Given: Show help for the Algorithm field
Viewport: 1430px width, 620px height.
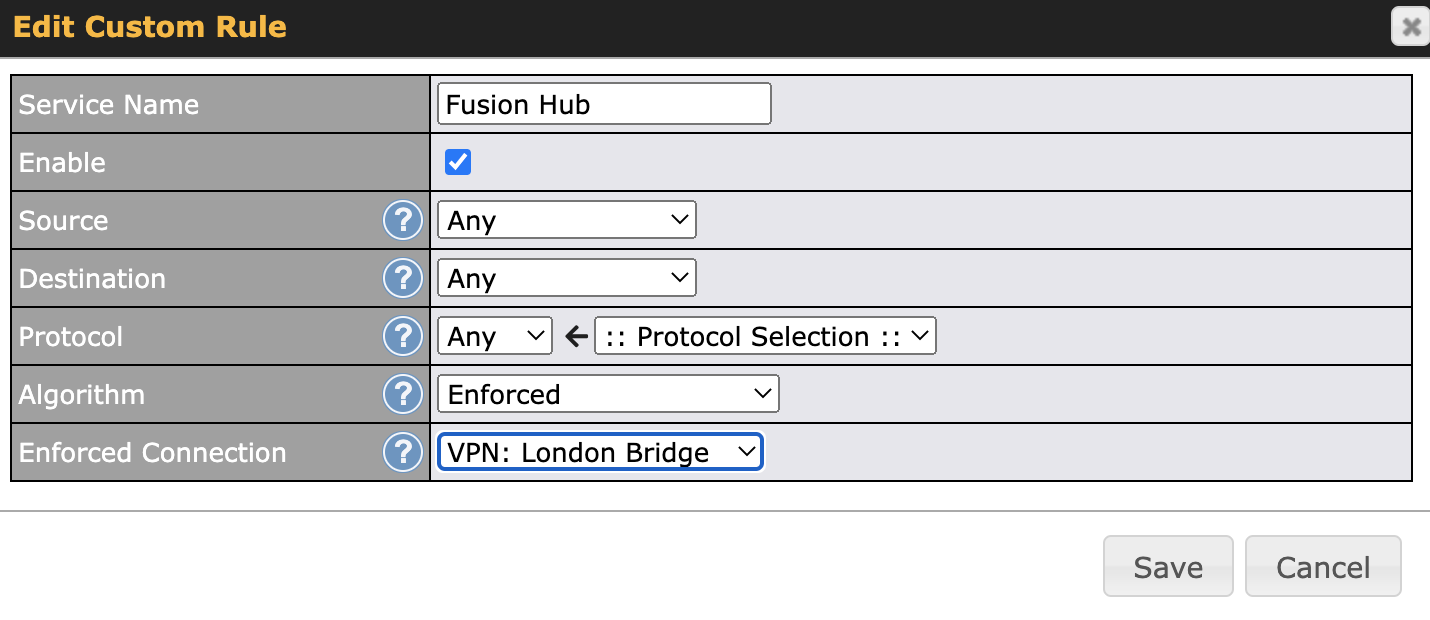Looking at the screenshot, I should (402, 395).
